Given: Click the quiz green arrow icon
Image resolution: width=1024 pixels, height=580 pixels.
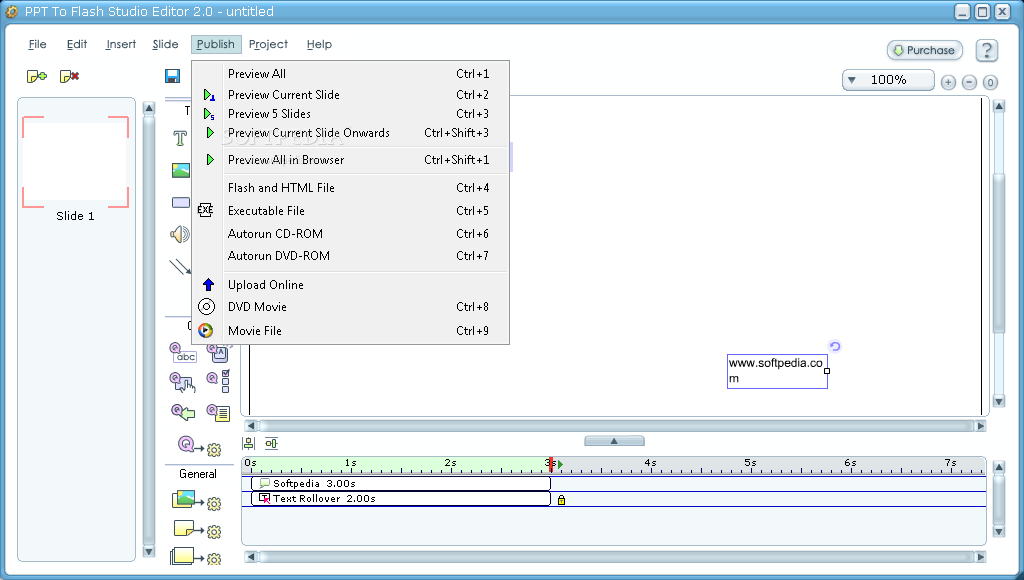Looking at the screenshot, I should (x=183, y=412).
